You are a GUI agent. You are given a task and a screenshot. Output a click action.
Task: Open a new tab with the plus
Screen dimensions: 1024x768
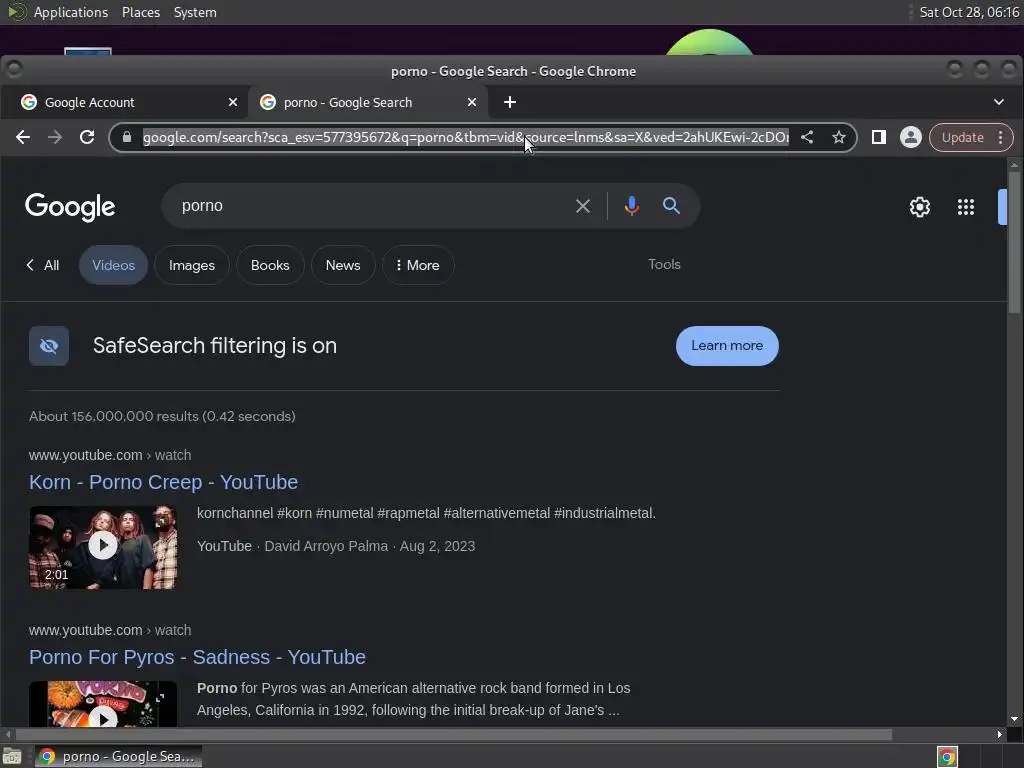pyautogui.click(x=510, y=103)
